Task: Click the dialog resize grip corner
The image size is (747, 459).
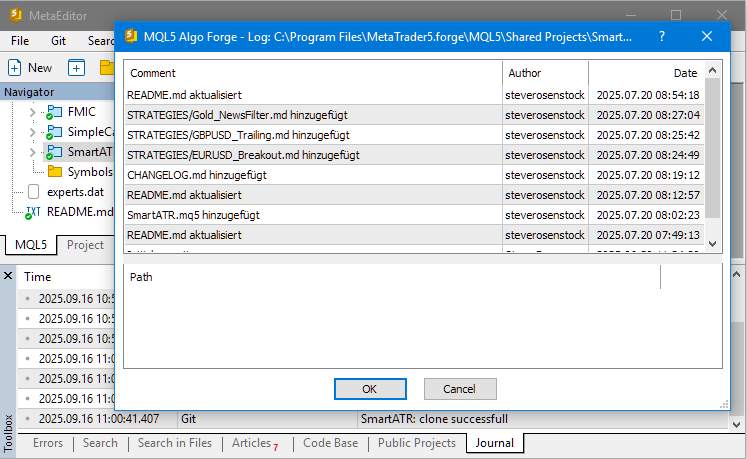Action: point(724,405)
